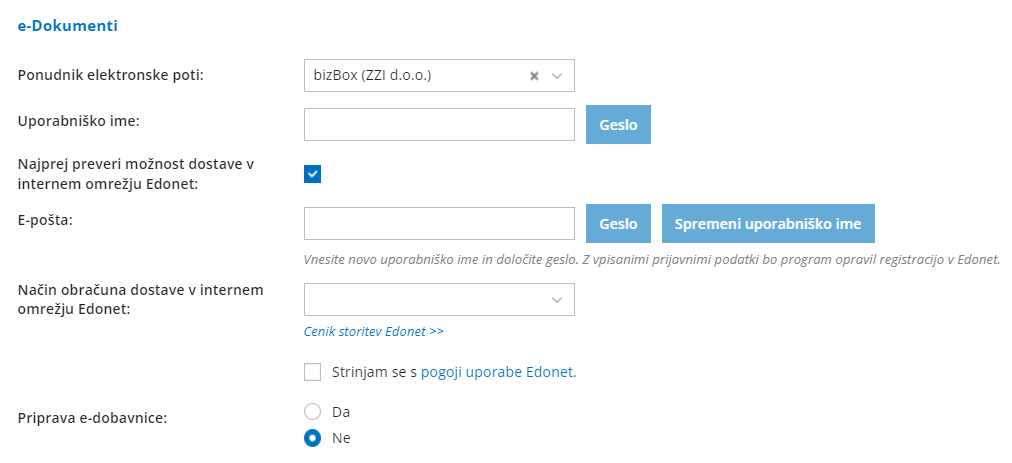Click the bizBox (ZZI d.o.o.) selected value
1012x463 pixels.
372,75
